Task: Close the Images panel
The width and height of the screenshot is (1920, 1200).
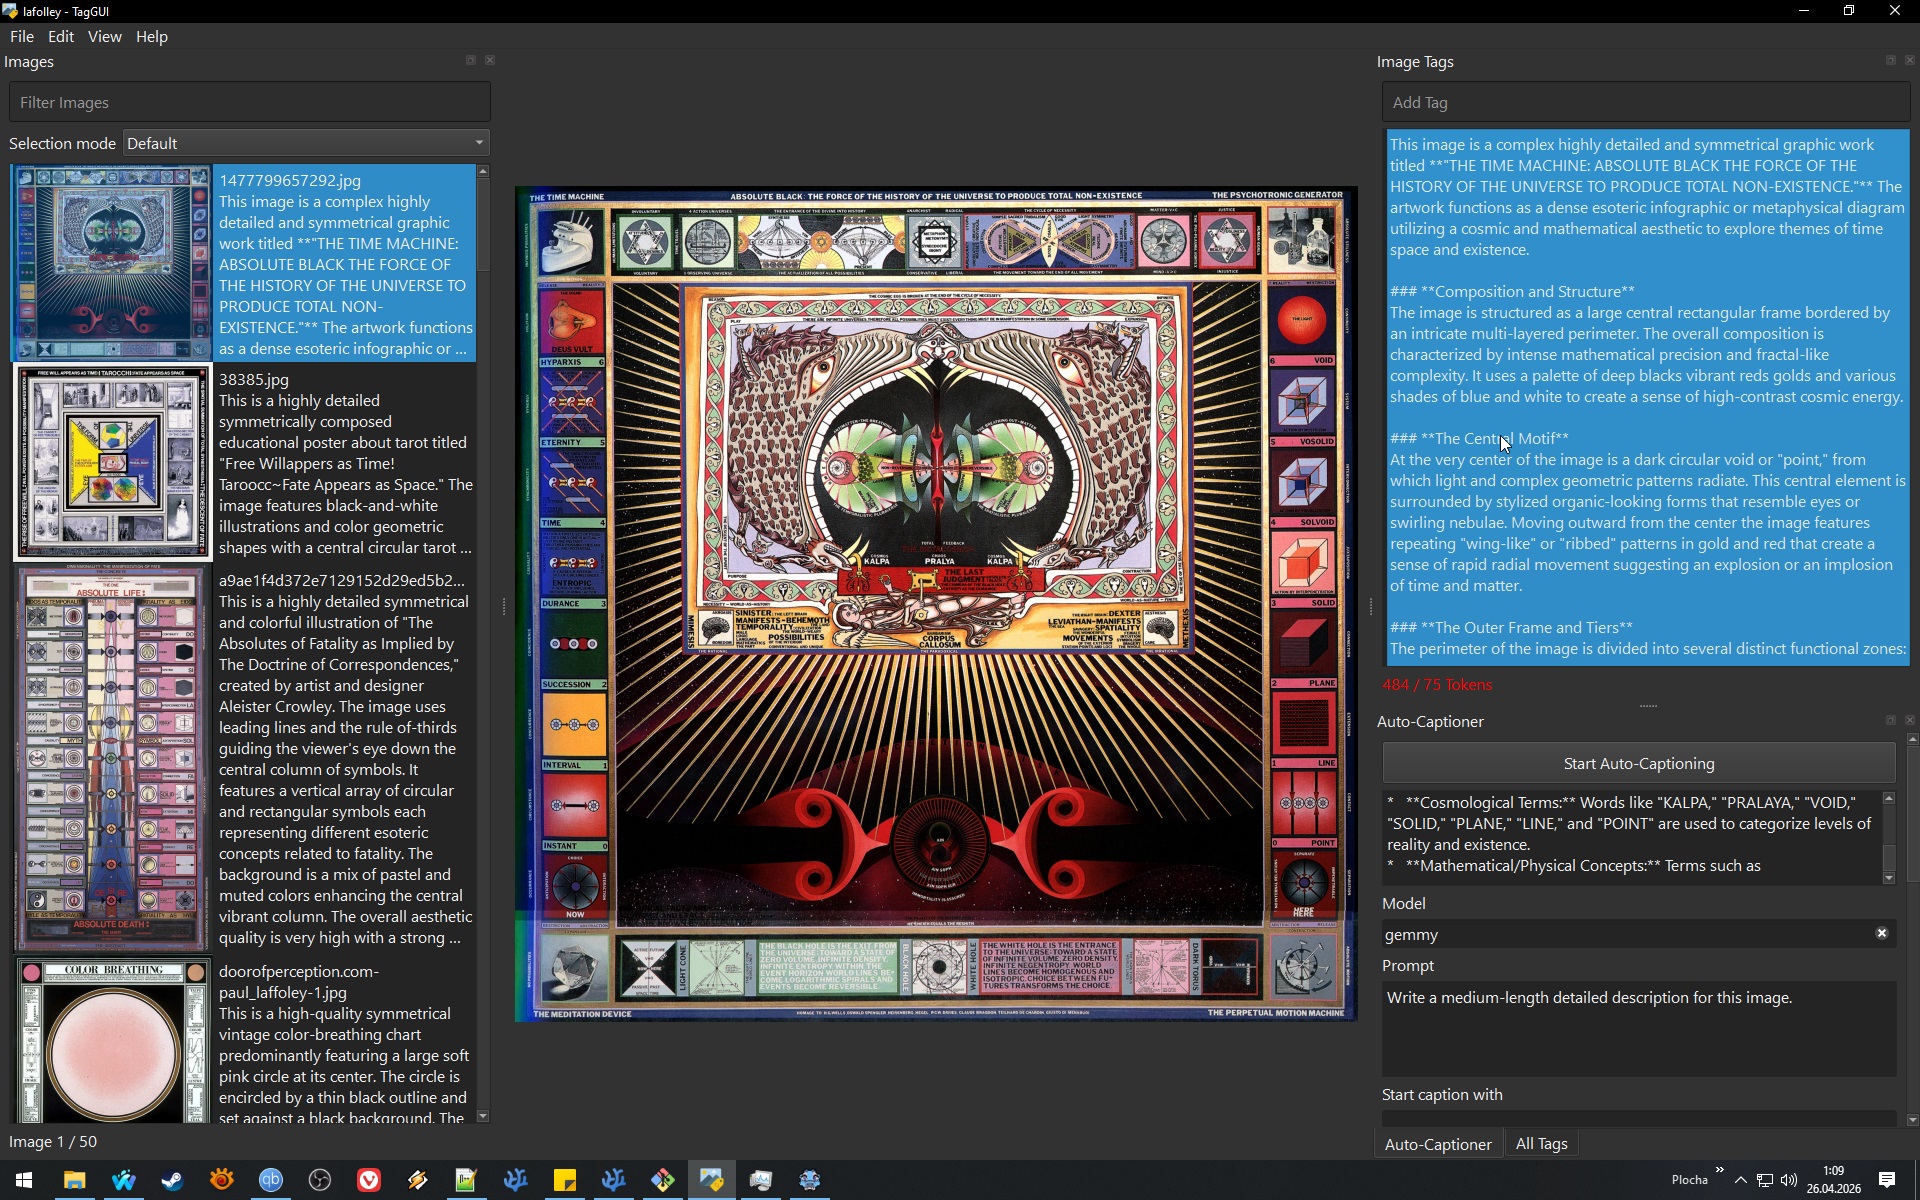Action: (490, 61)
